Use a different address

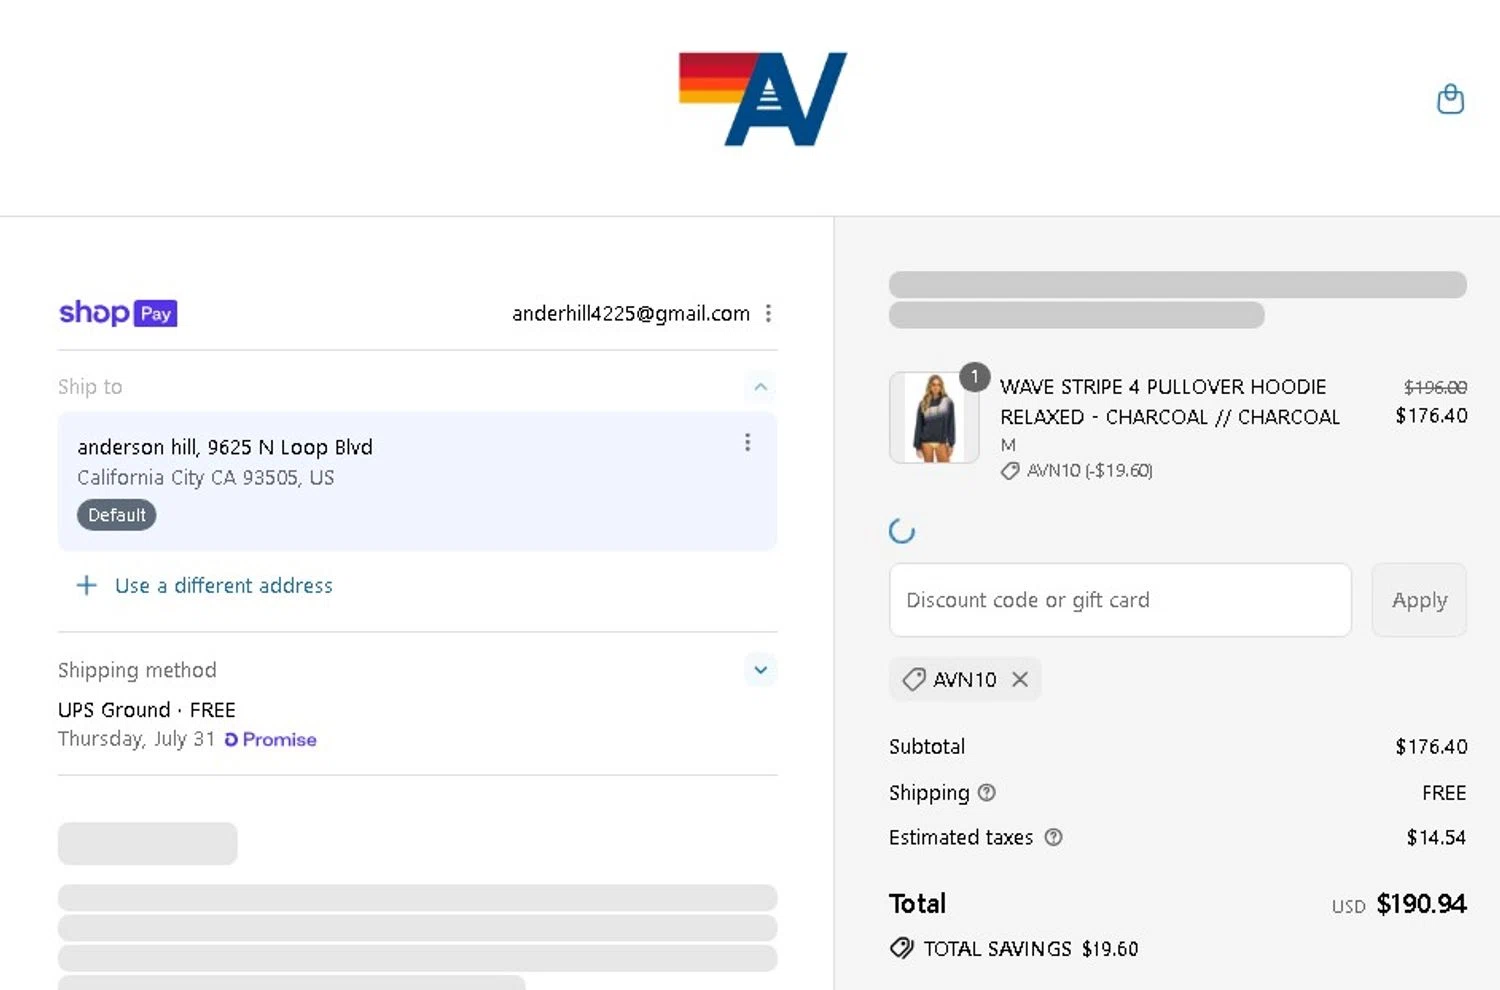pyautogui.click(x=224, y=586)
